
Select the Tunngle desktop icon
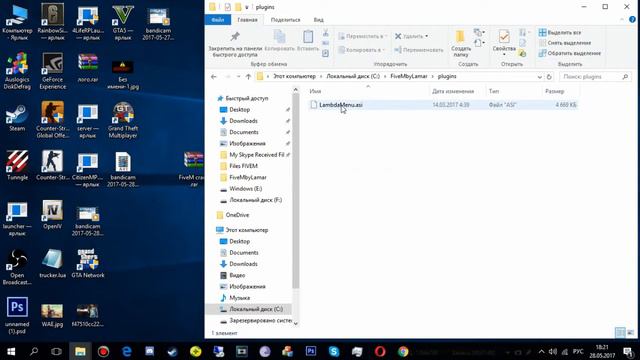point(17,166)
